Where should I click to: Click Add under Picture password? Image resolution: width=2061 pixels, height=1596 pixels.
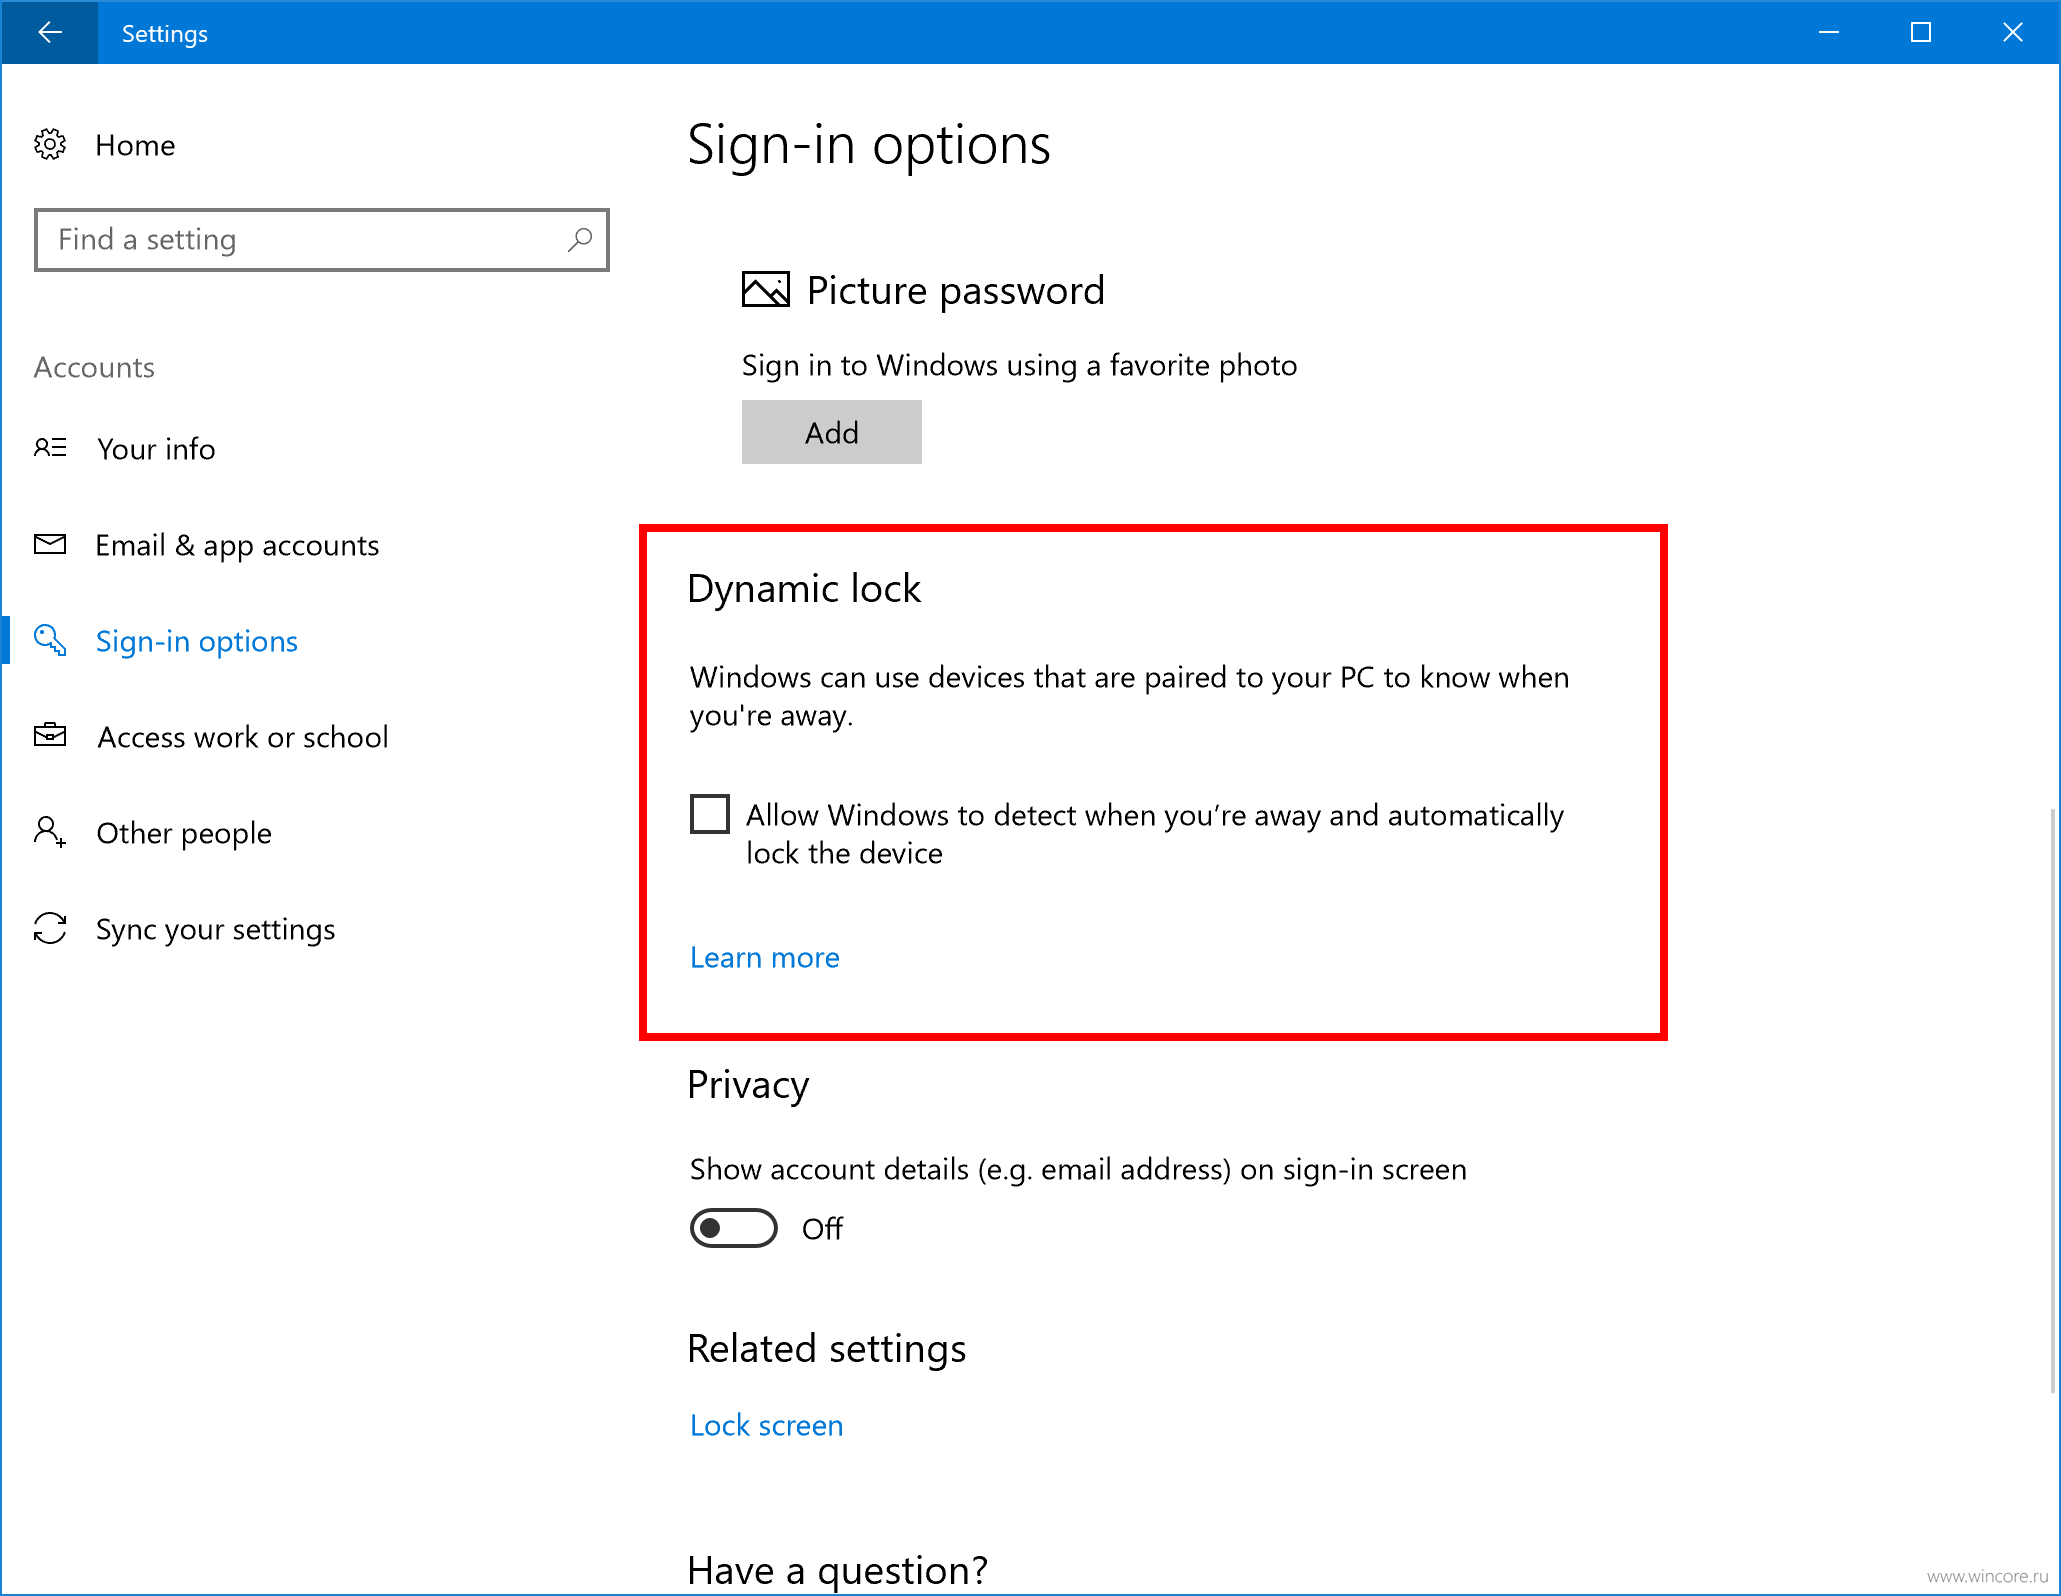coord(832,432)
